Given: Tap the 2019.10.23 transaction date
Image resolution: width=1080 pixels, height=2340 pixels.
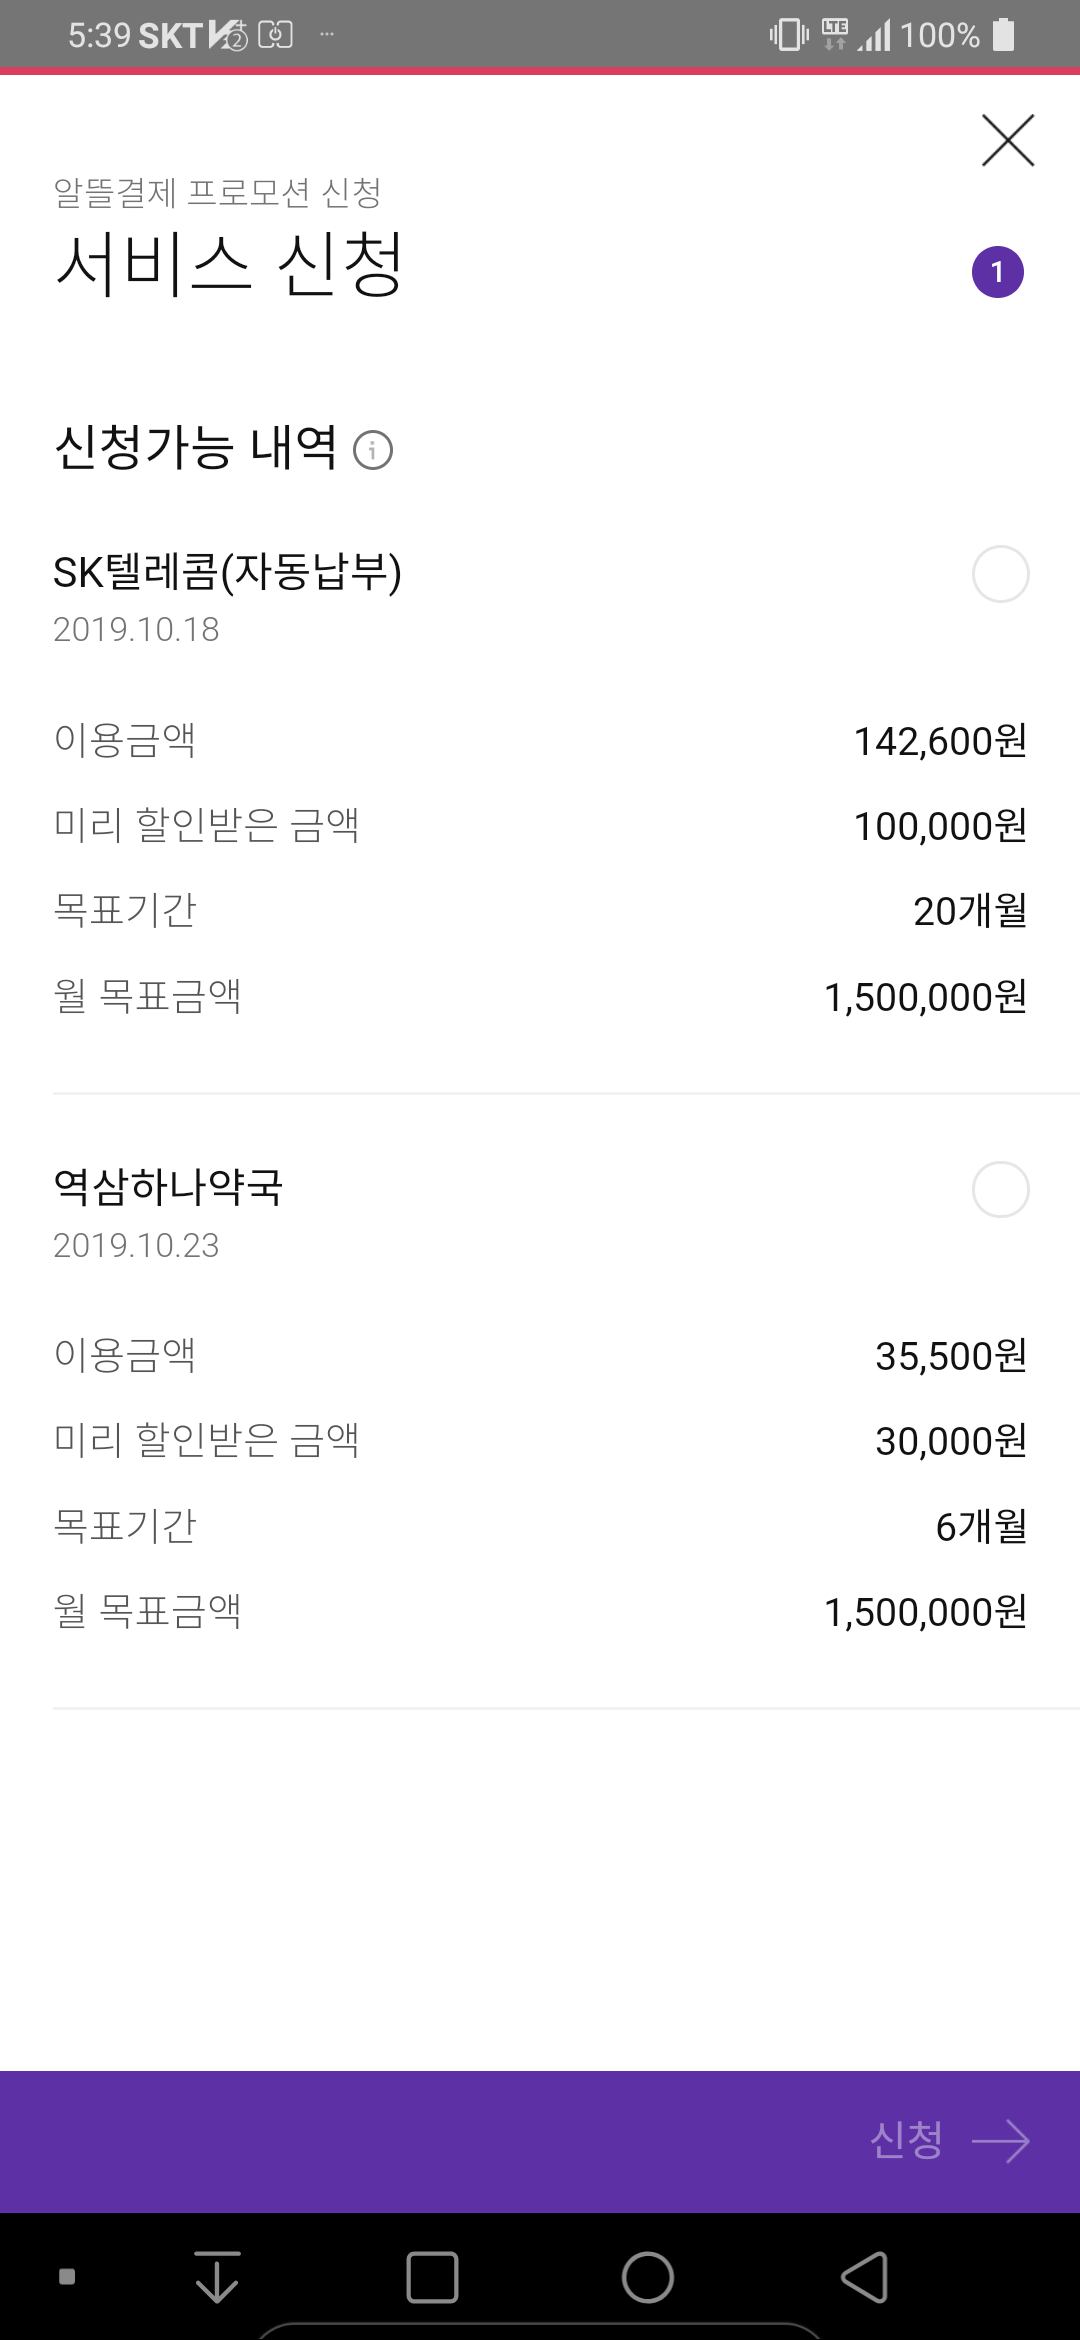Looking at the screenshot, I should click(136, 1246).
